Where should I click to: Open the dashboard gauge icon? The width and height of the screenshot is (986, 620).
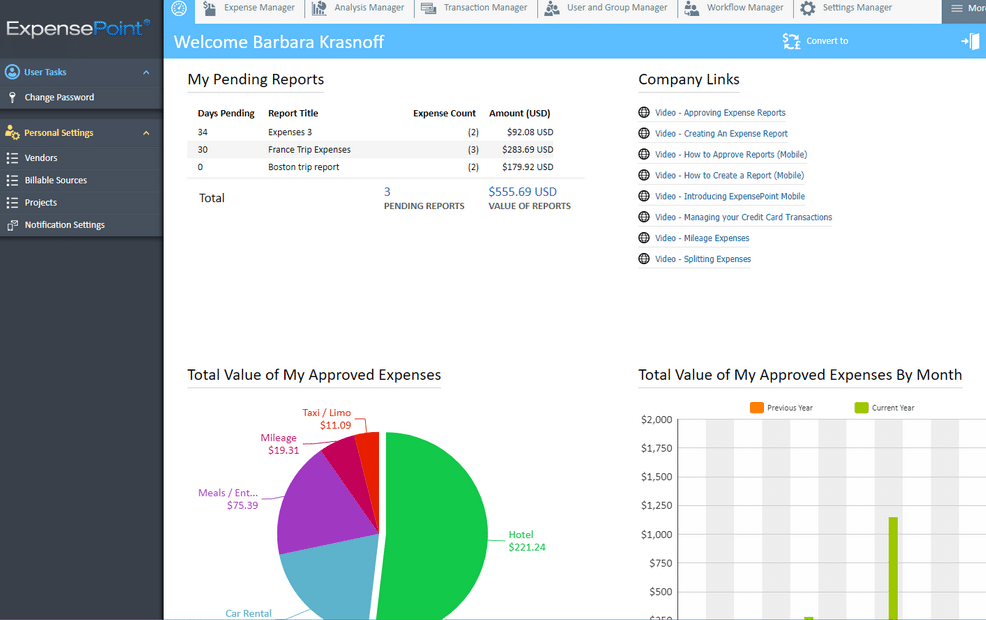click(x=179, y=8)
